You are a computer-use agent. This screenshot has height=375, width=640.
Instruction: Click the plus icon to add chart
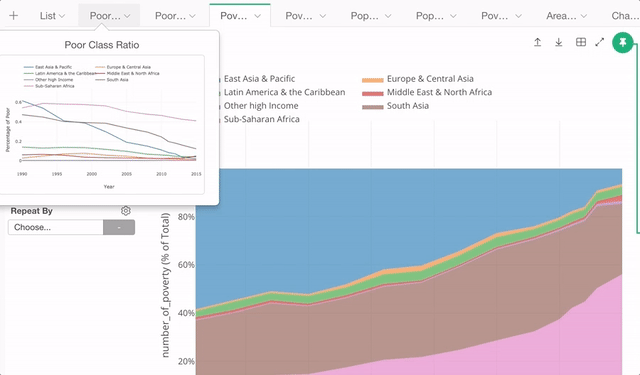click(x=13, y=16)
